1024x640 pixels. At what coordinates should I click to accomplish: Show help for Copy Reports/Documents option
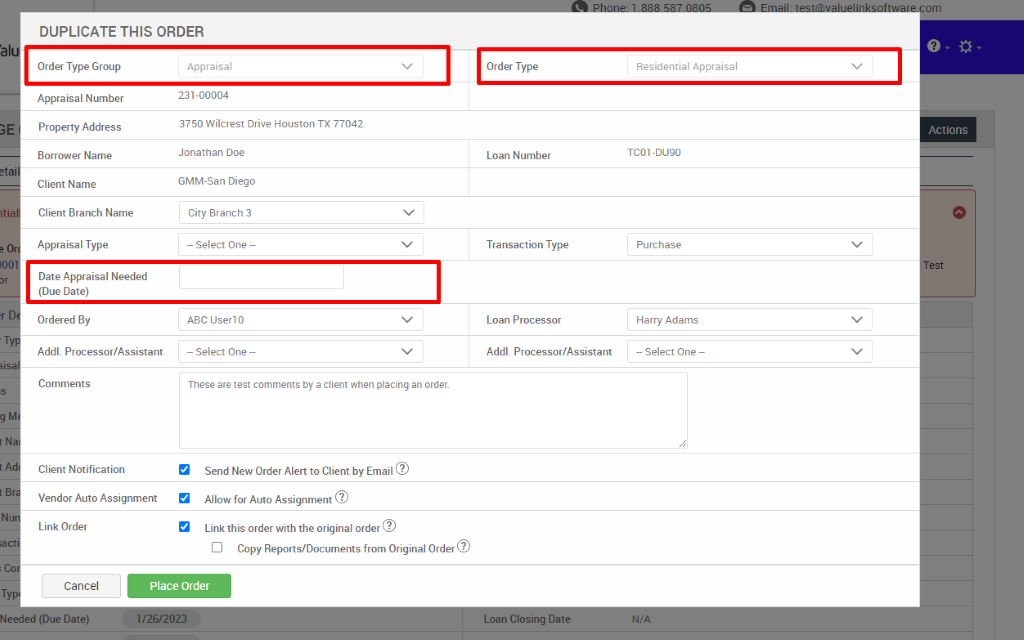tap(464, 547)
